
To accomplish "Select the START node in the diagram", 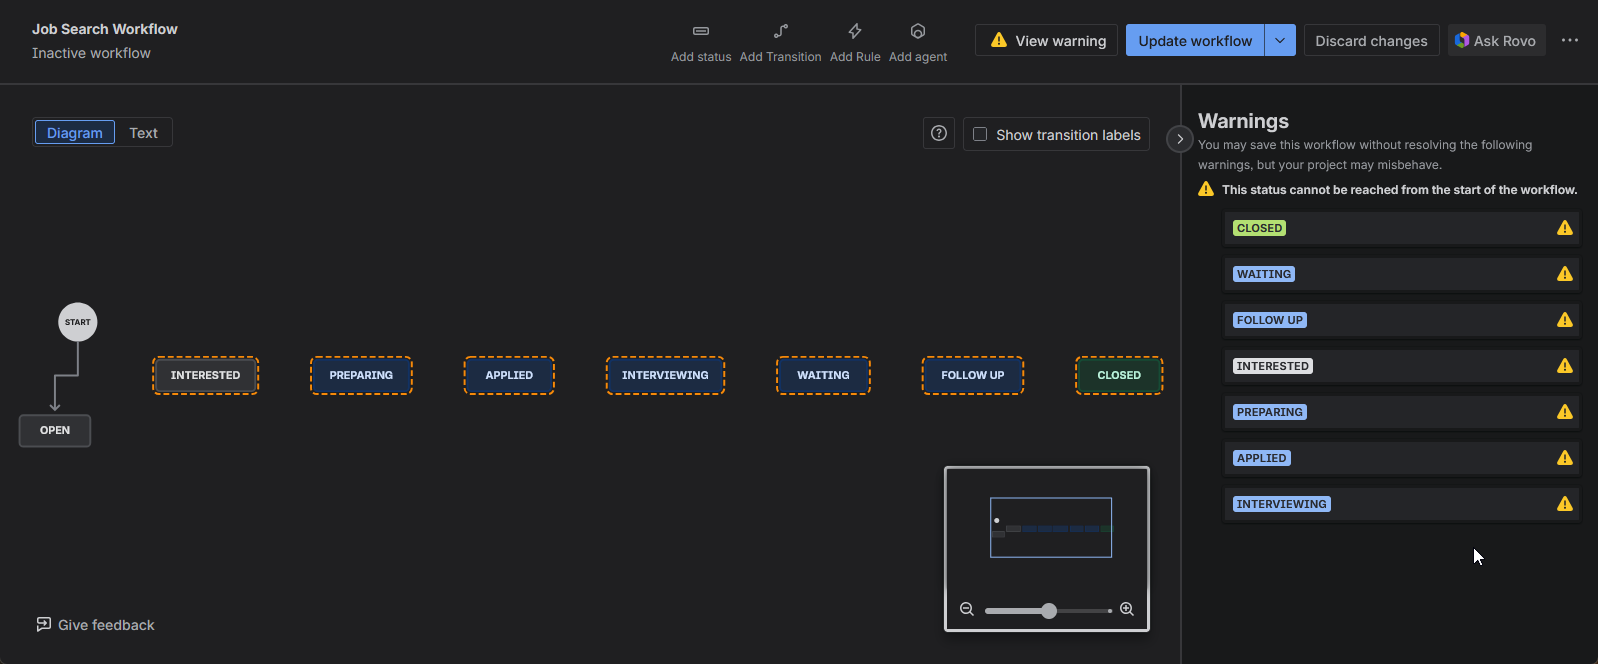I will click(x=78, y=322).
